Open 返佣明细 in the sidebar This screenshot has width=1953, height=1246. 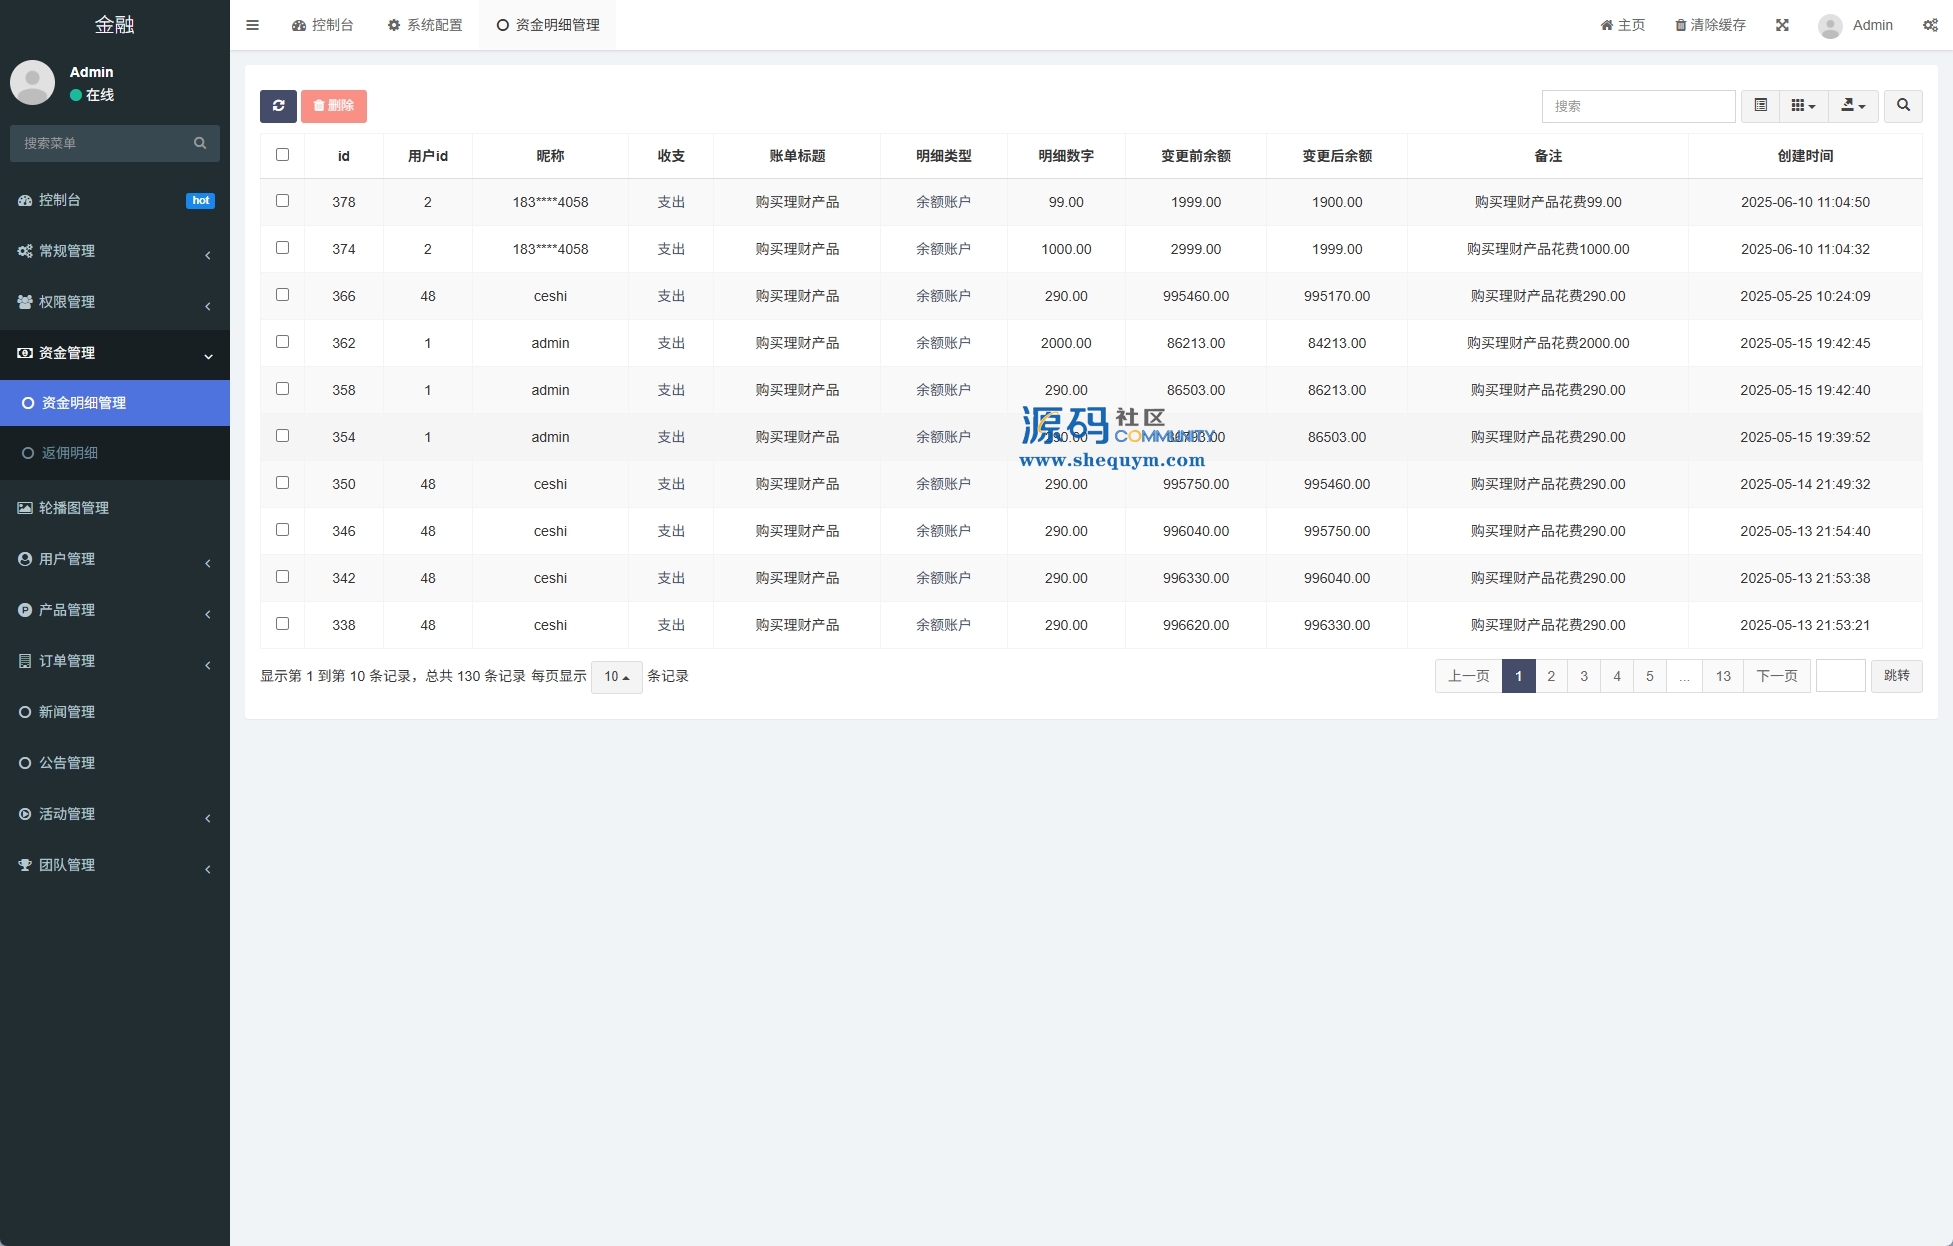[70, 453]
